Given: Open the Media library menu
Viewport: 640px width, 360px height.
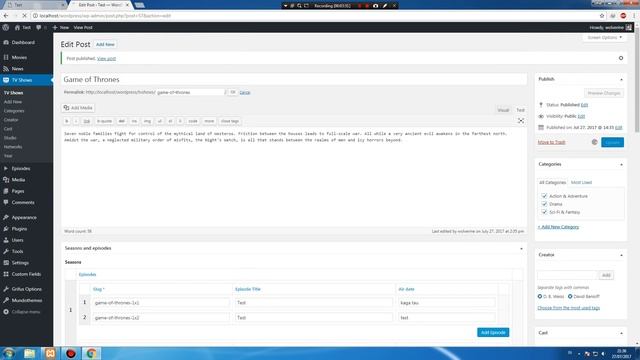Looking at the screenshot, I should tap(18, 180).
